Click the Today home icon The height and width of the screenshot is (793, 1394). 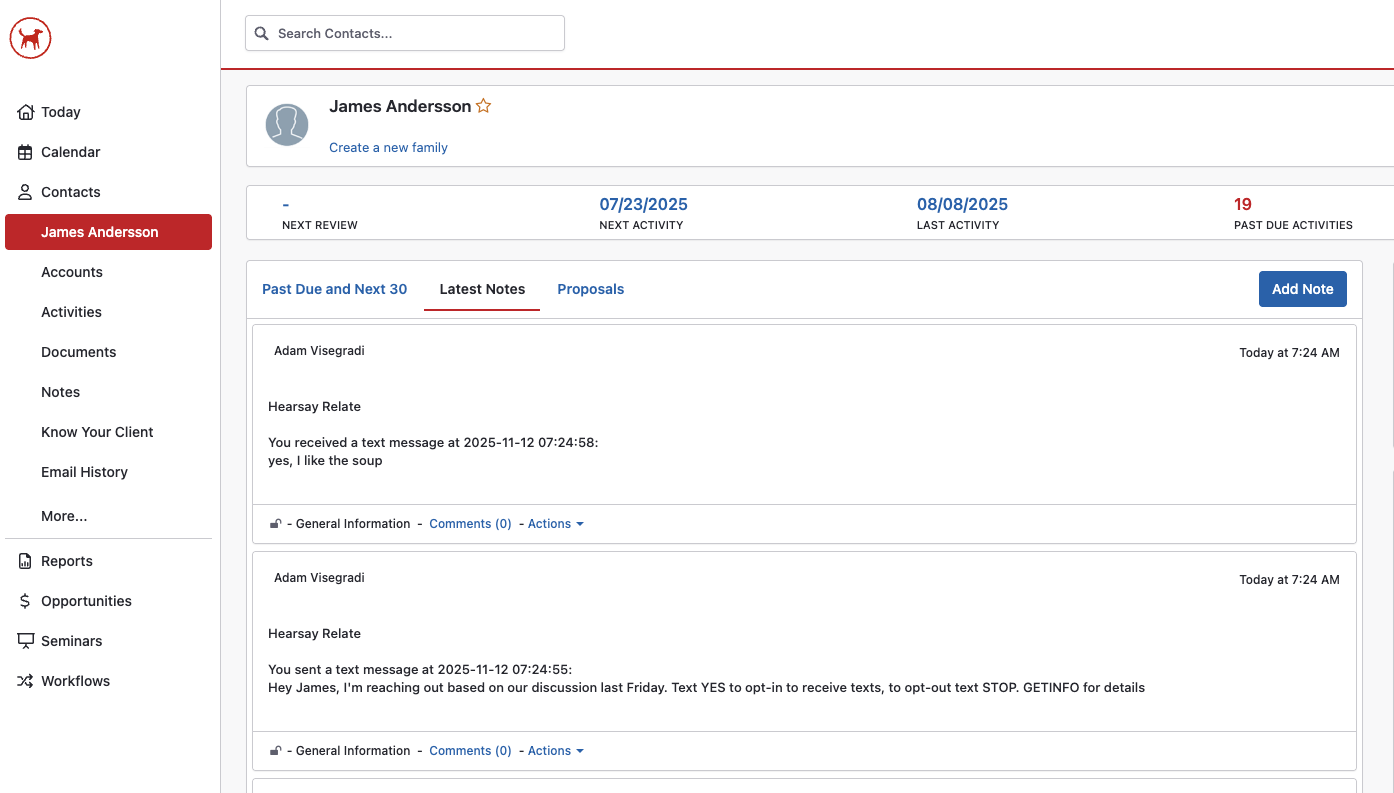pyautogui.click(x=25, y=112)
